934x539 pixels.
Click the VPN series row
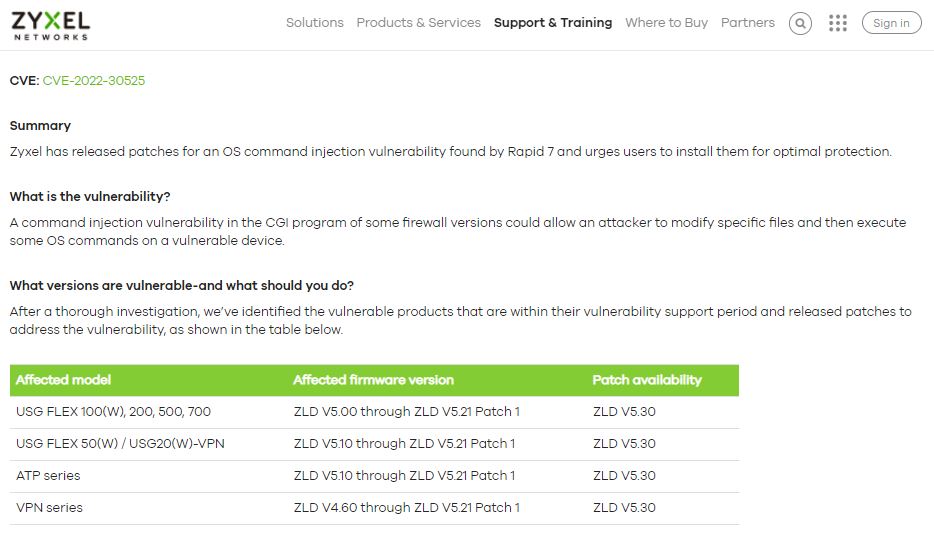coord(374,508)
